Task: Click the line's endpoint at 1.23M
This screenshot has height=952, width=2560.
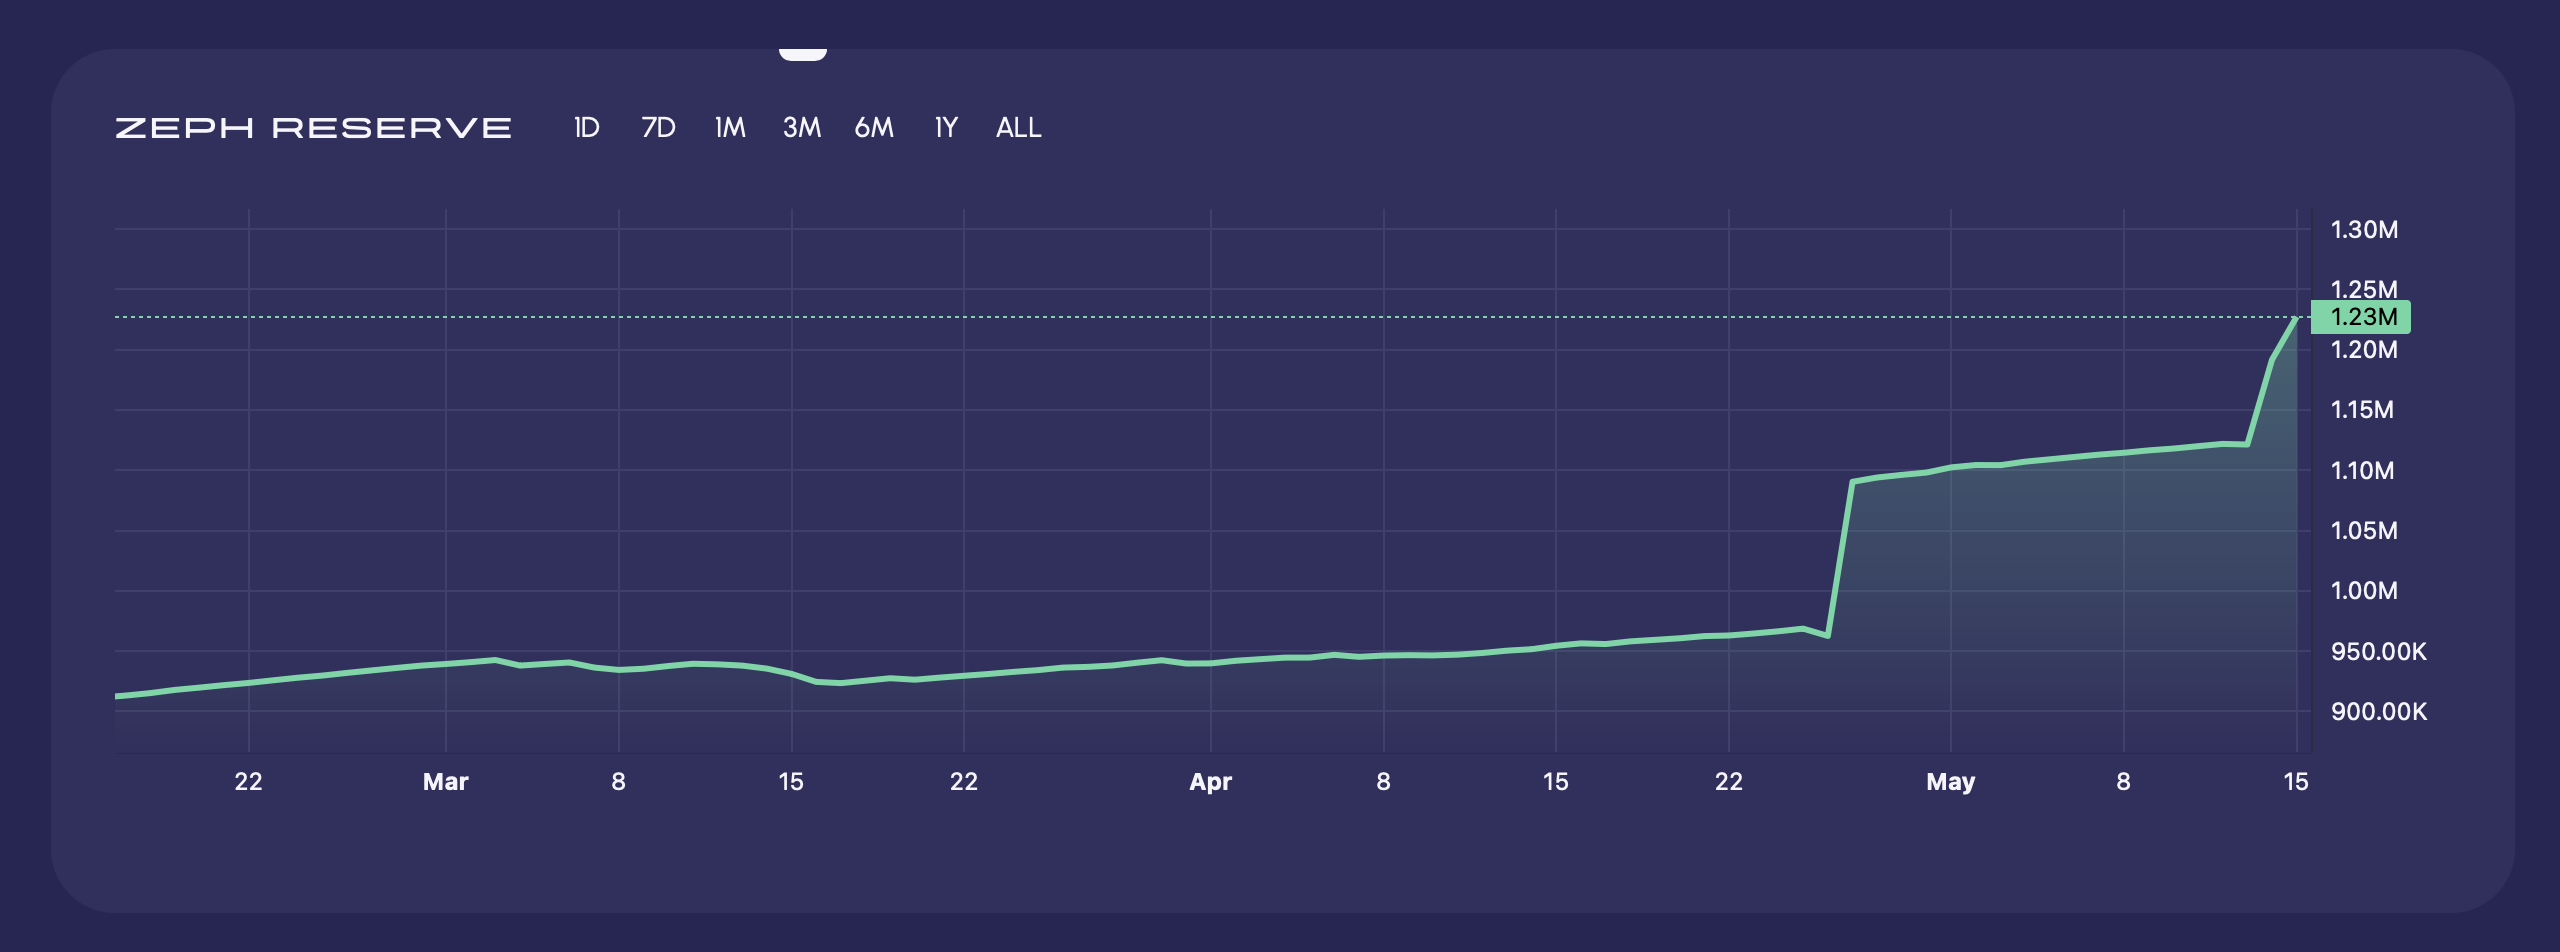Action: click(x=2295, y=318)
